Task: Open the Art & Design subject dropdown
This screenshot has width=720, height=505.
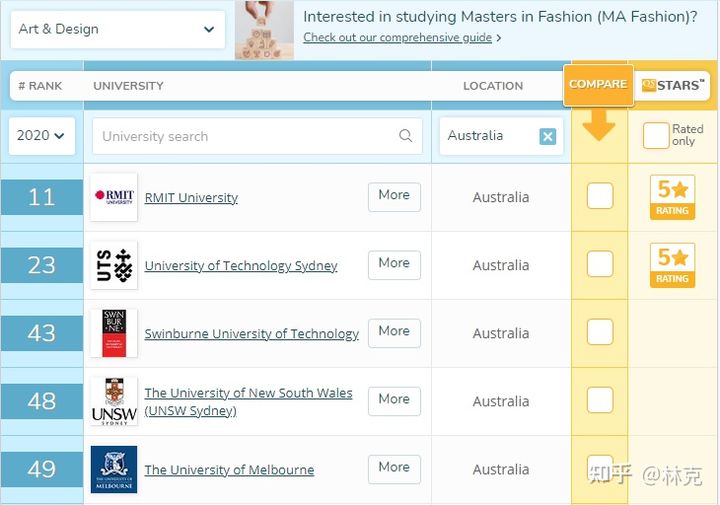Action: pyautogui.click(x=118, y=29)
